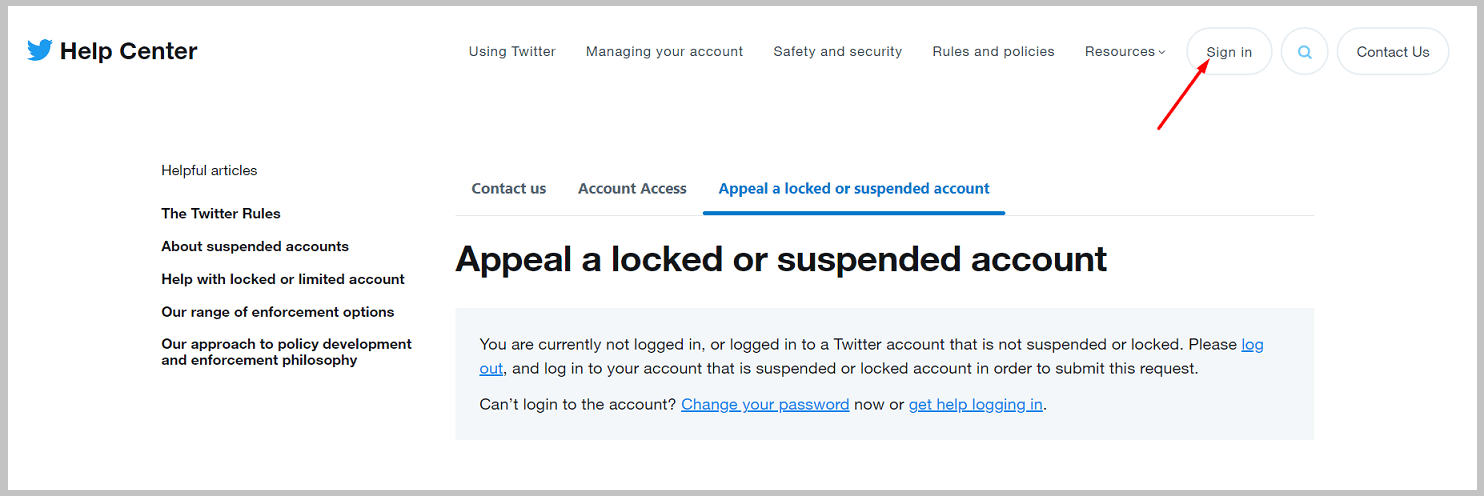The height and width of the screenshot is (496, 1484).
Task: Click the get help logging in link
Action: [975, 405]
